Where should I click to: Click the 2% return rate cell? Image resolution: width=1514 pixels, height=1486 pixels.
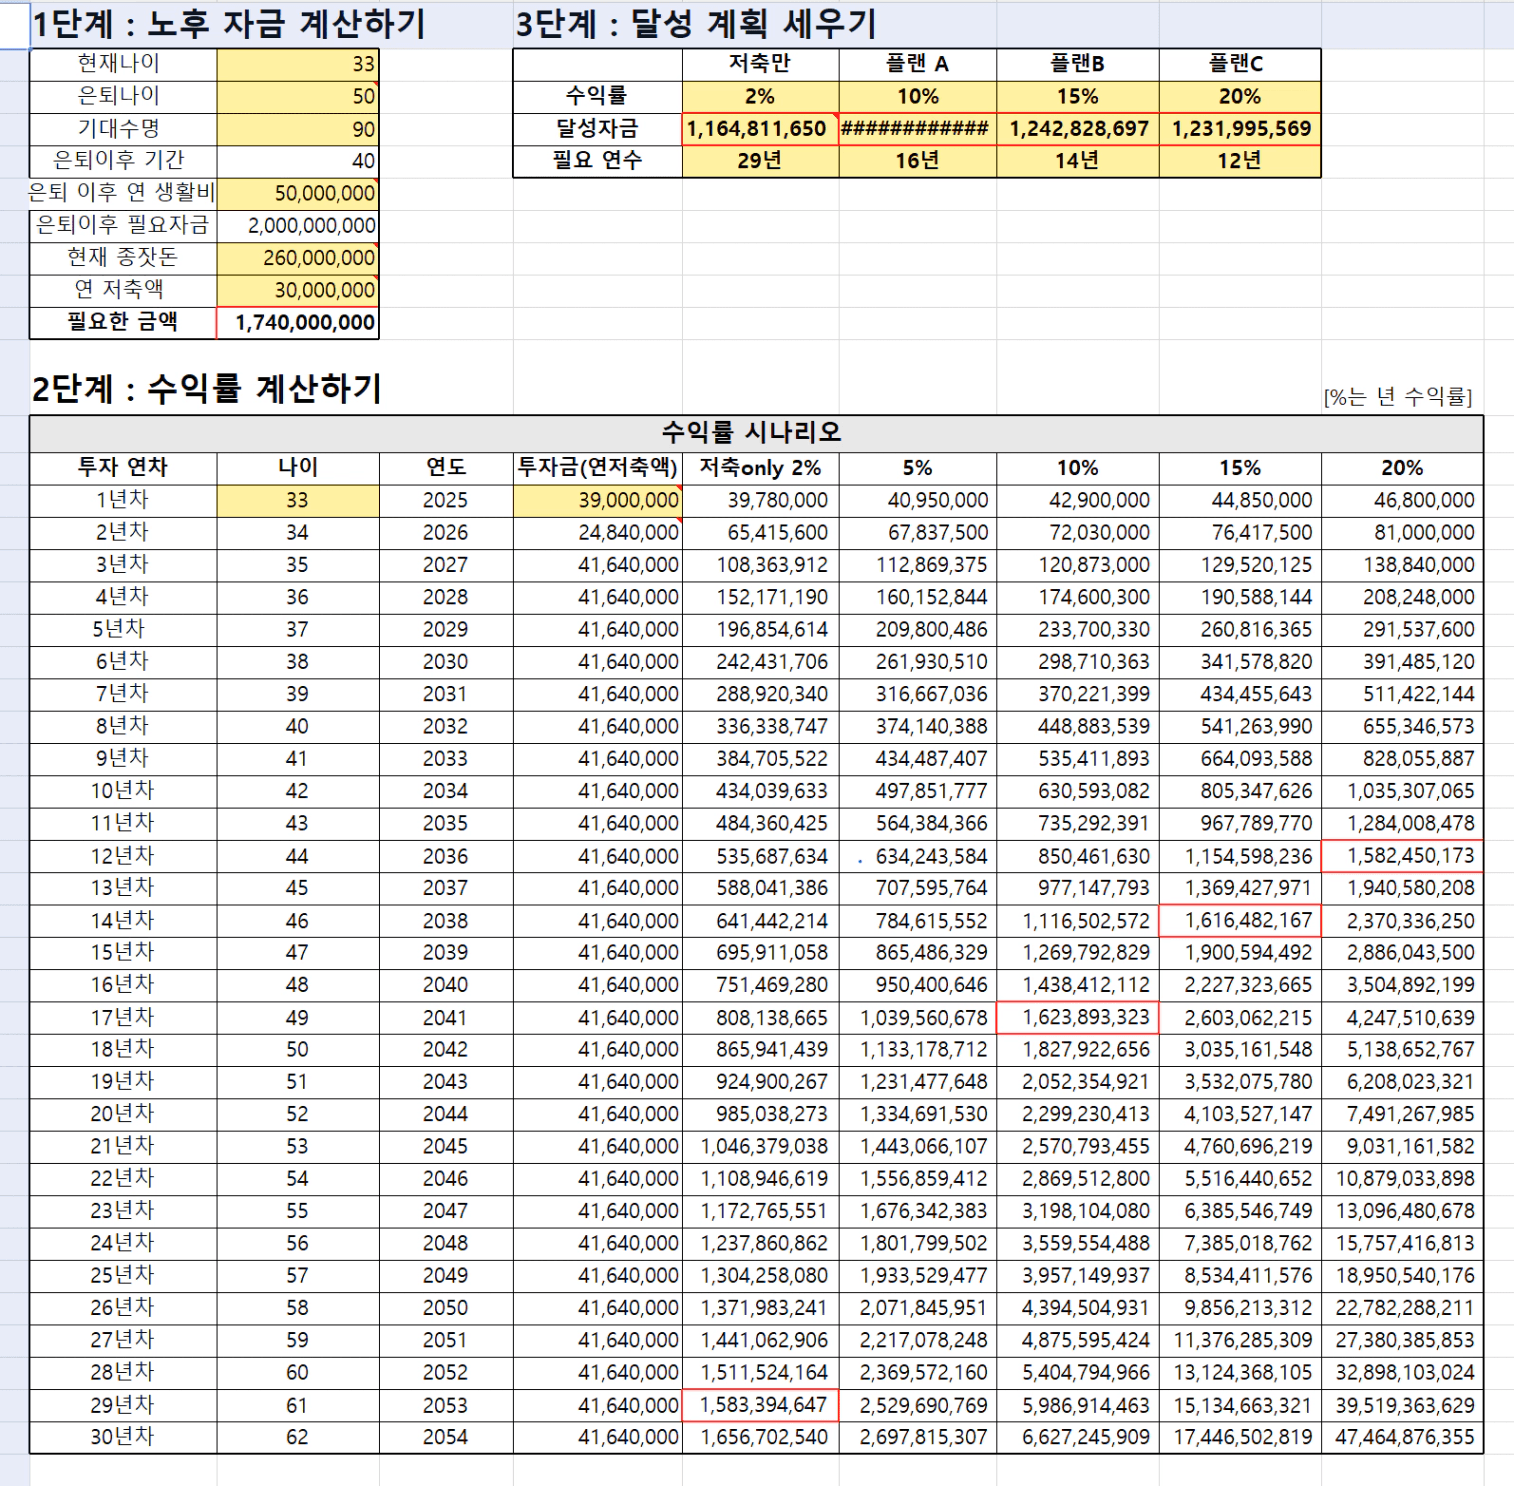[760, 97]
